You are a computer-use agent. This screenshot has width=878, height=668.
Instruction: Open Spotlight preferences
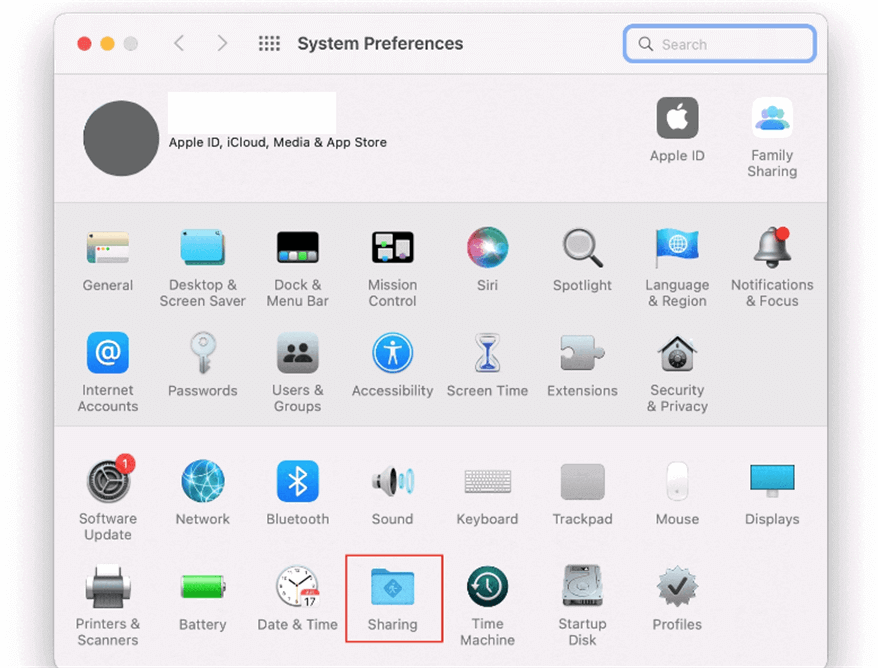(x=582, y=258)
